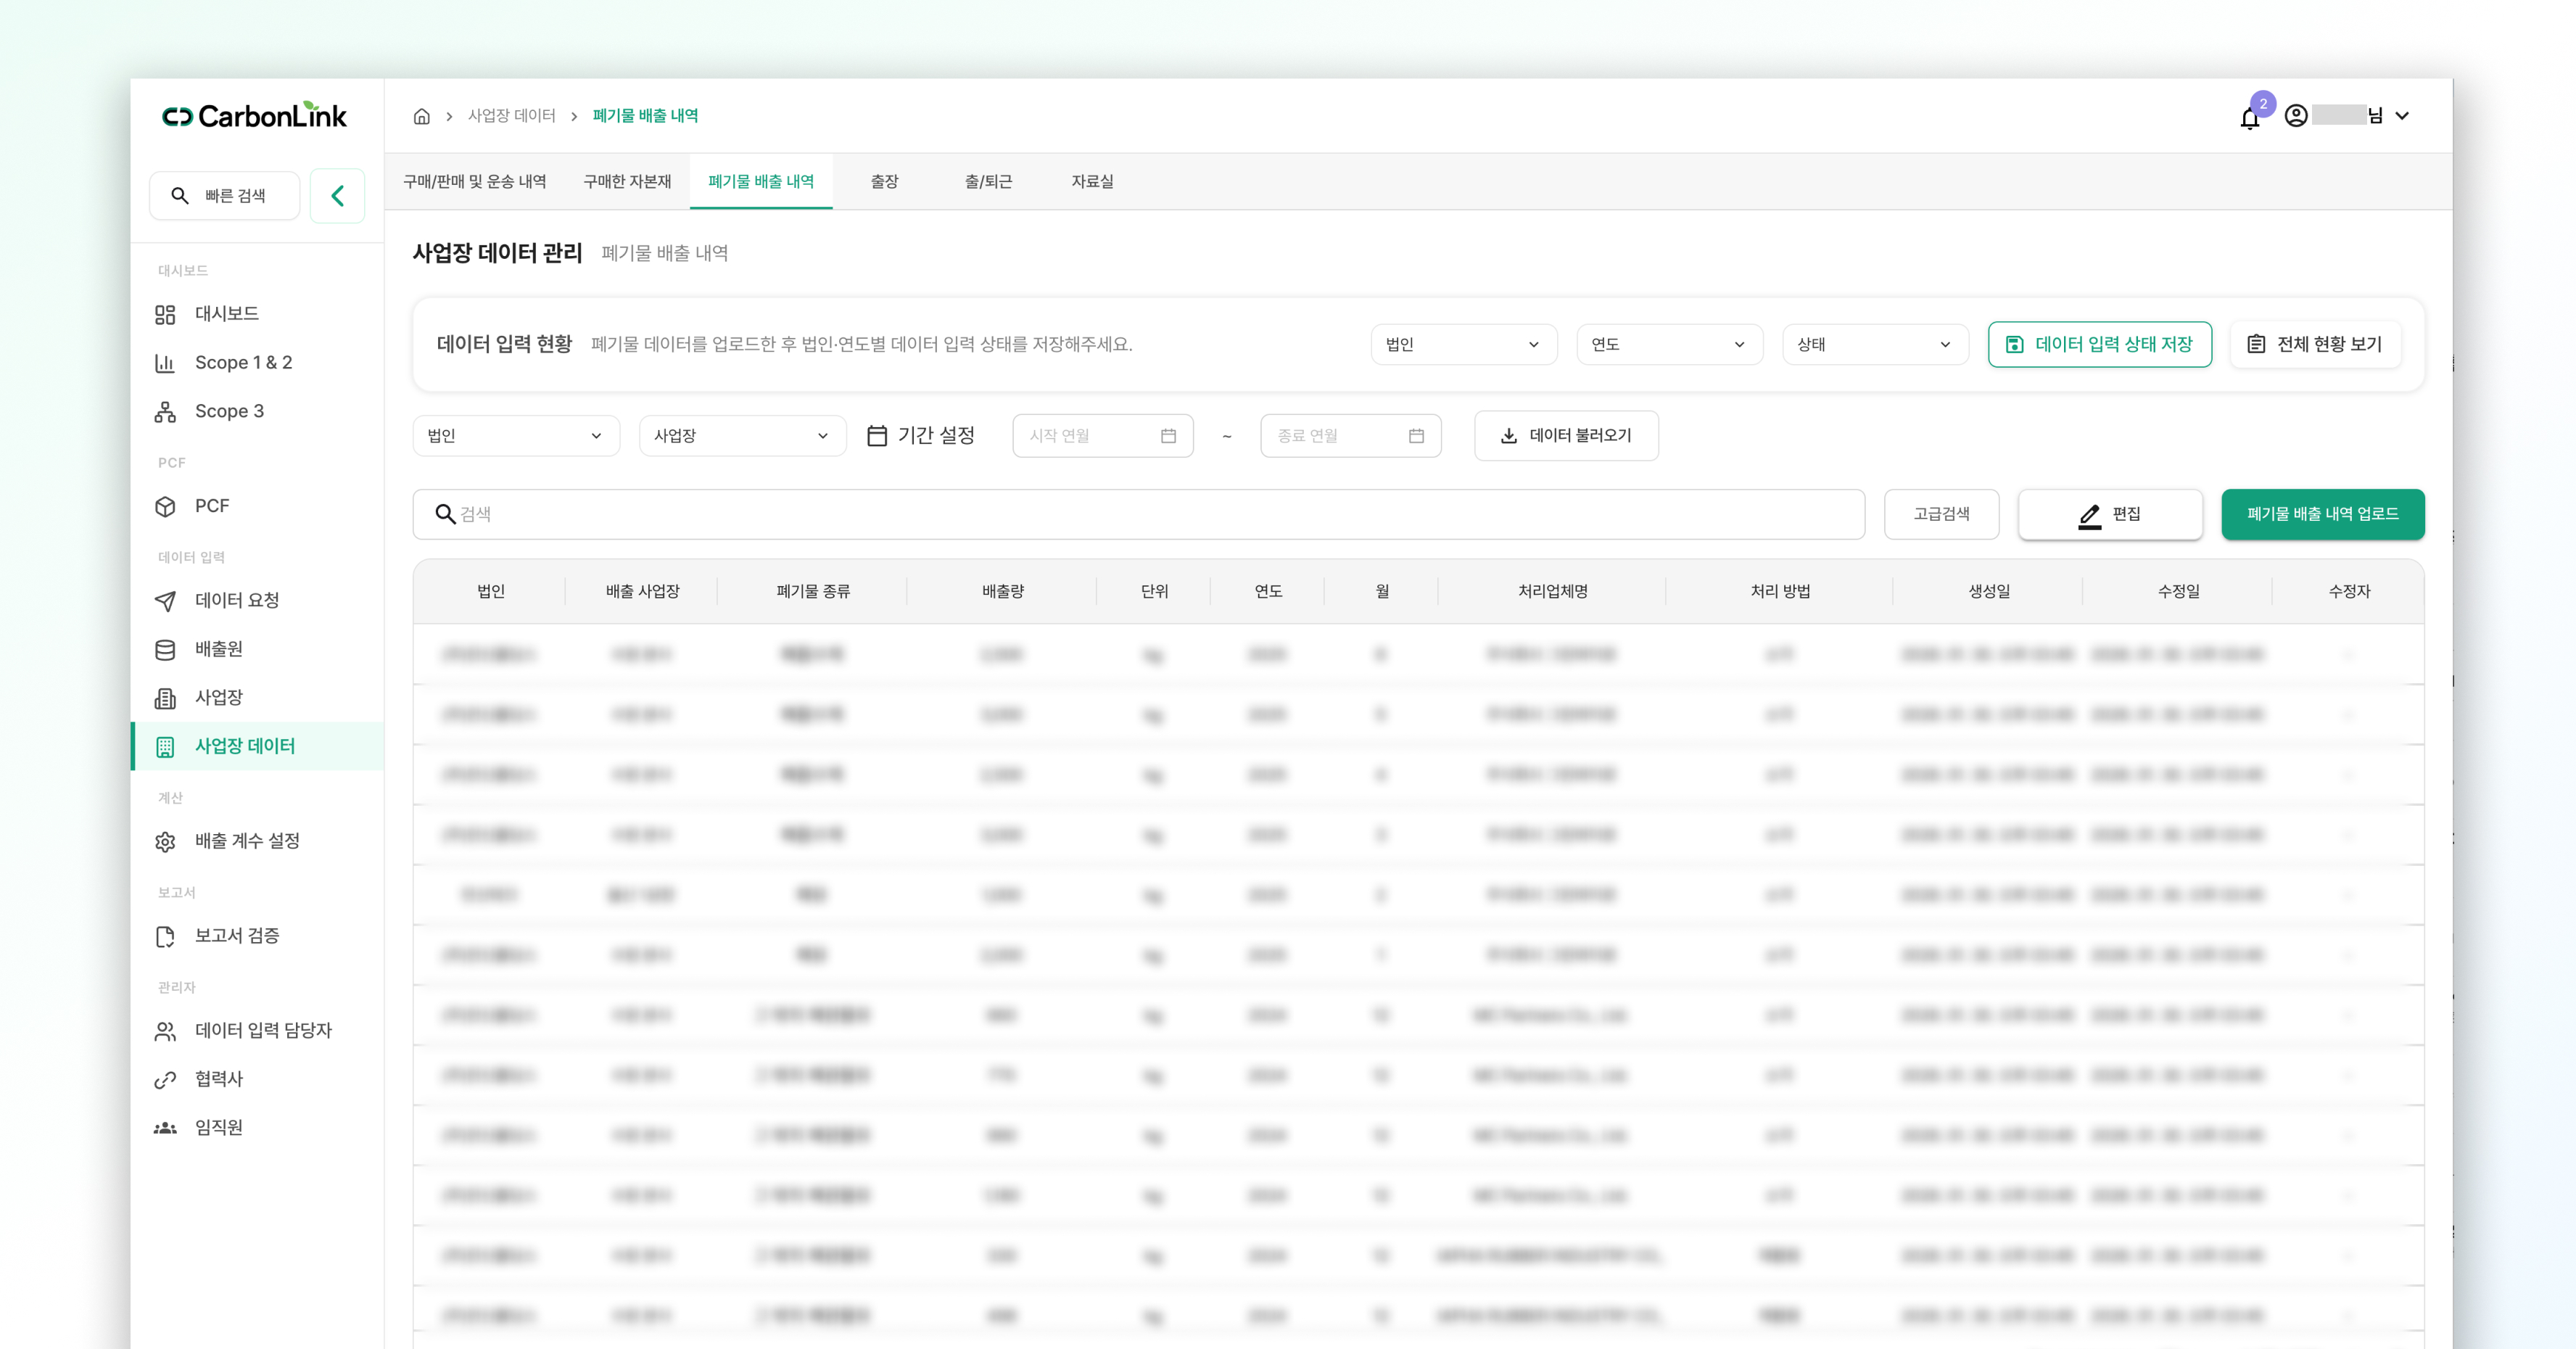The image size is (2576, 1349).
Task: Click the 연도 column header in table
Action: click(x=1269, y=592)
